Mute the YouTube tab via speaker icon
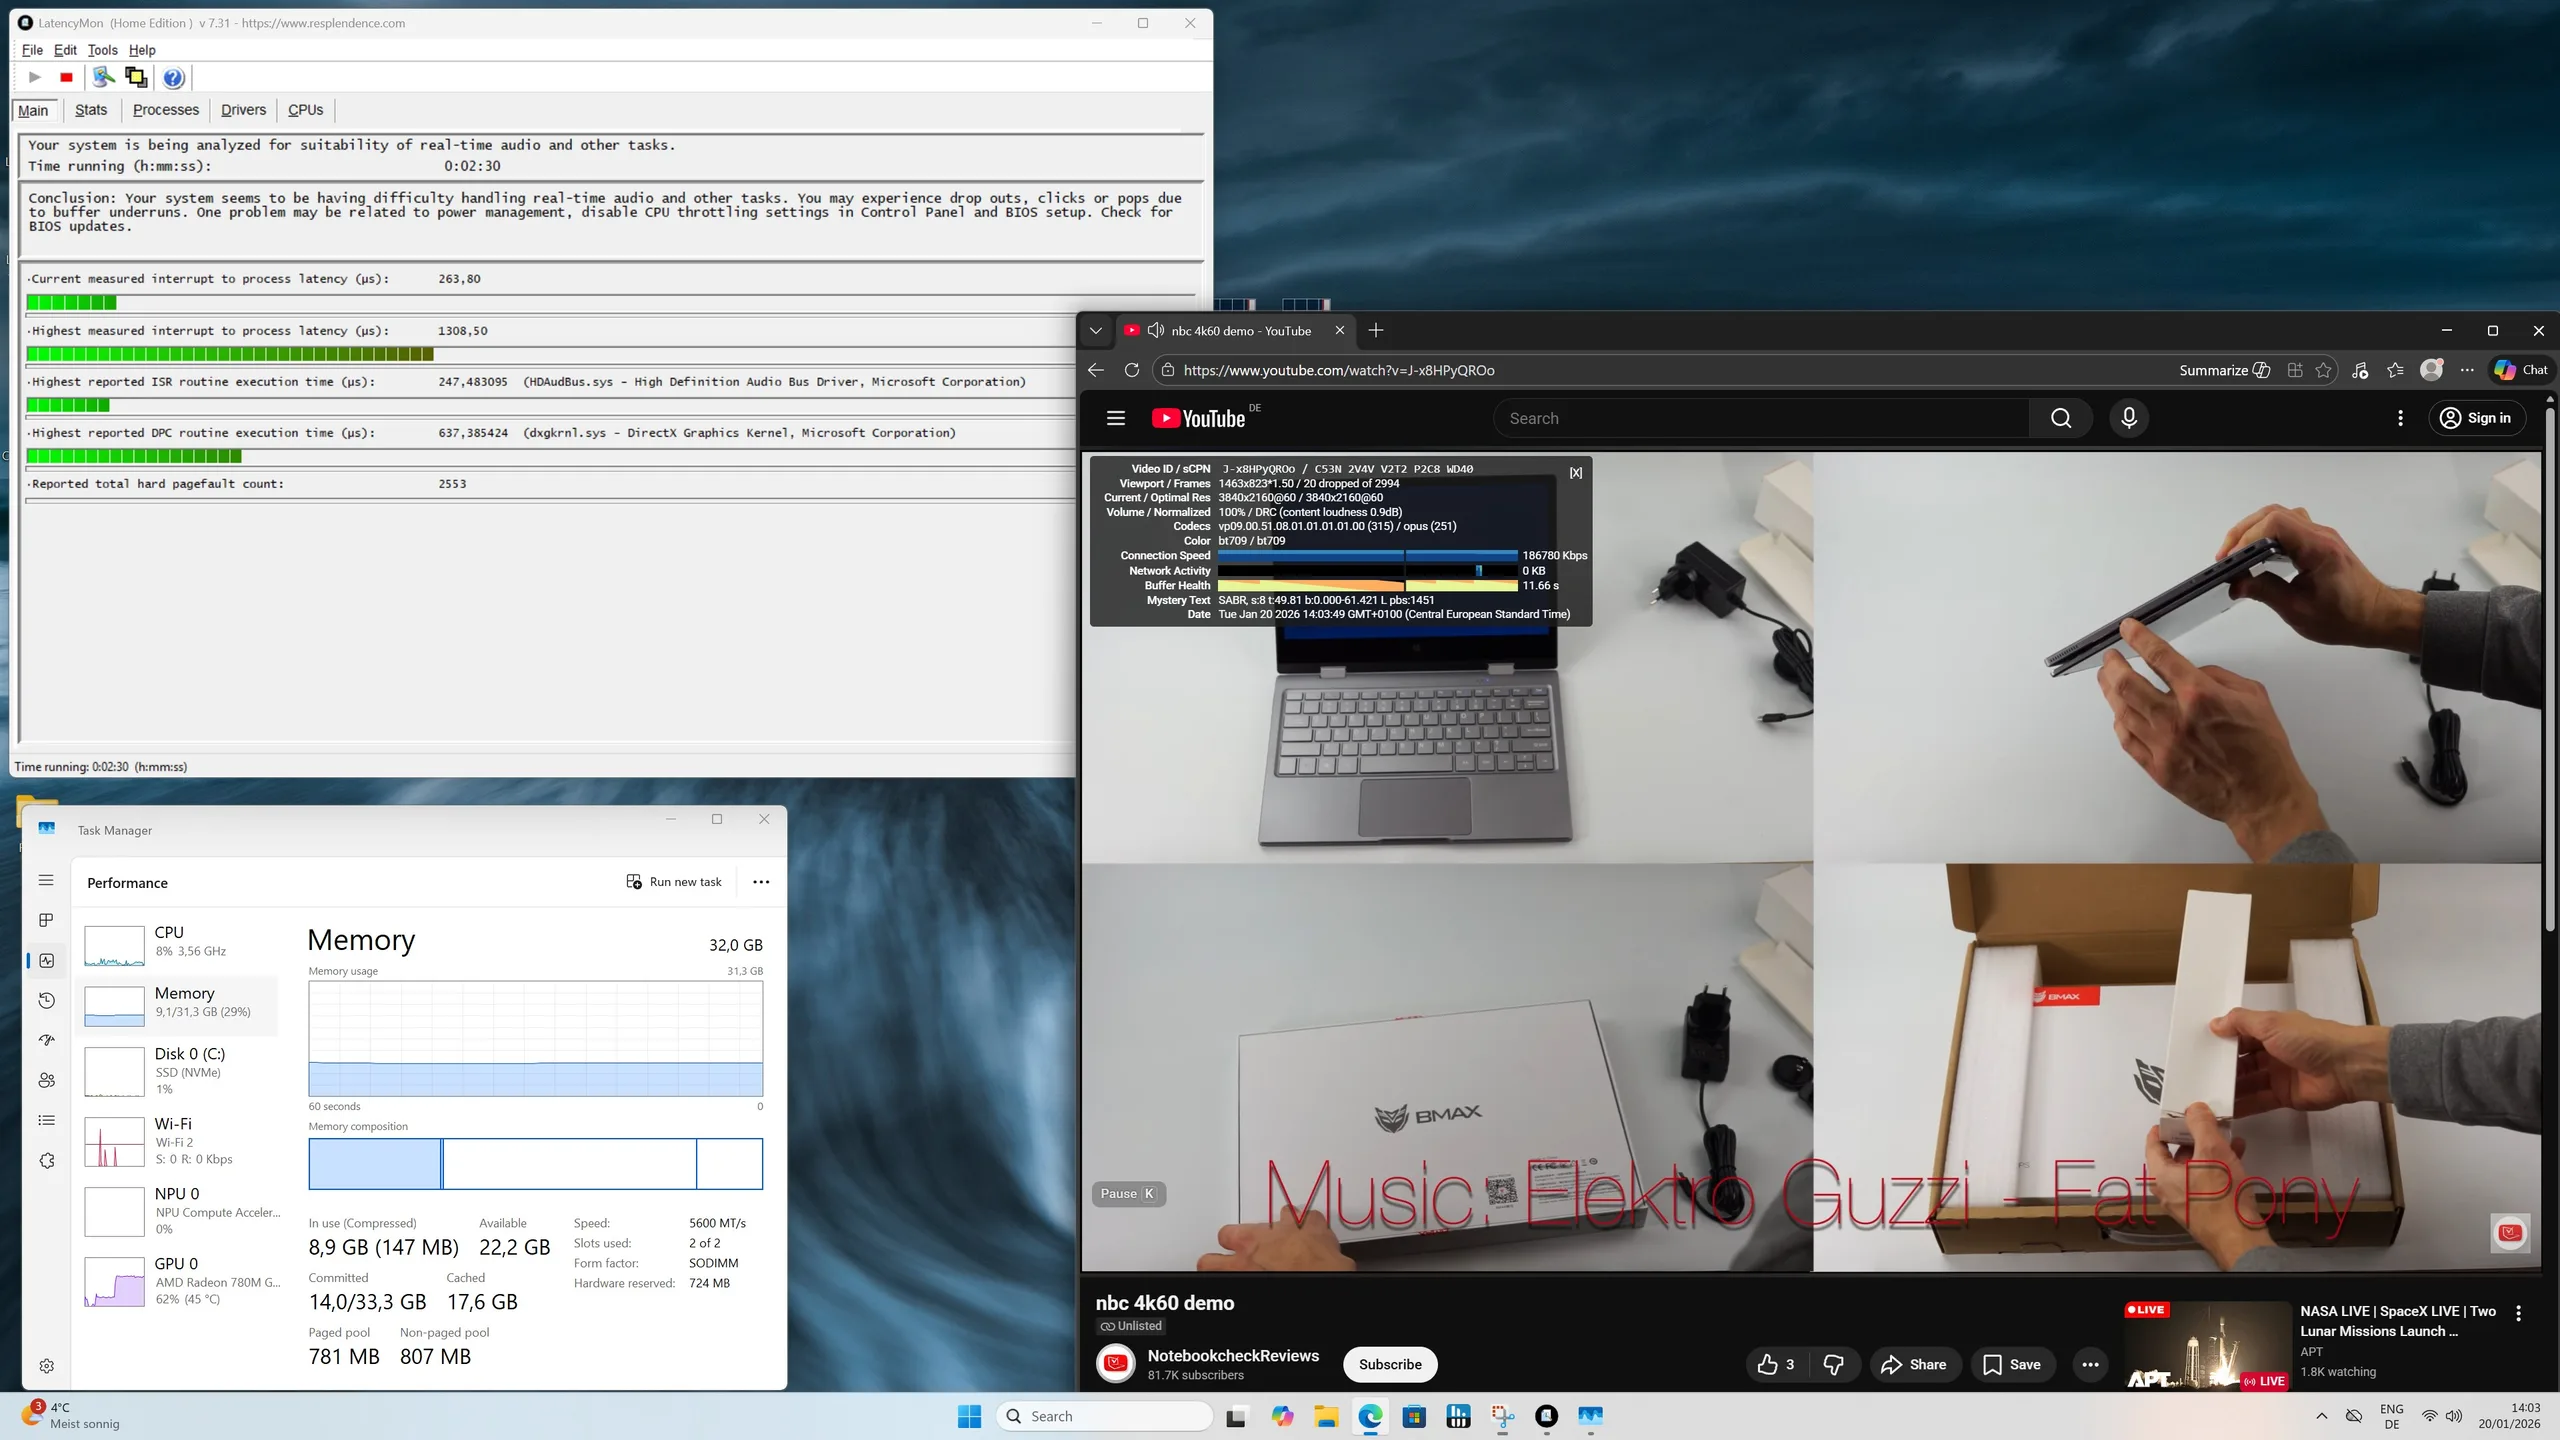 pos(1155,331)
